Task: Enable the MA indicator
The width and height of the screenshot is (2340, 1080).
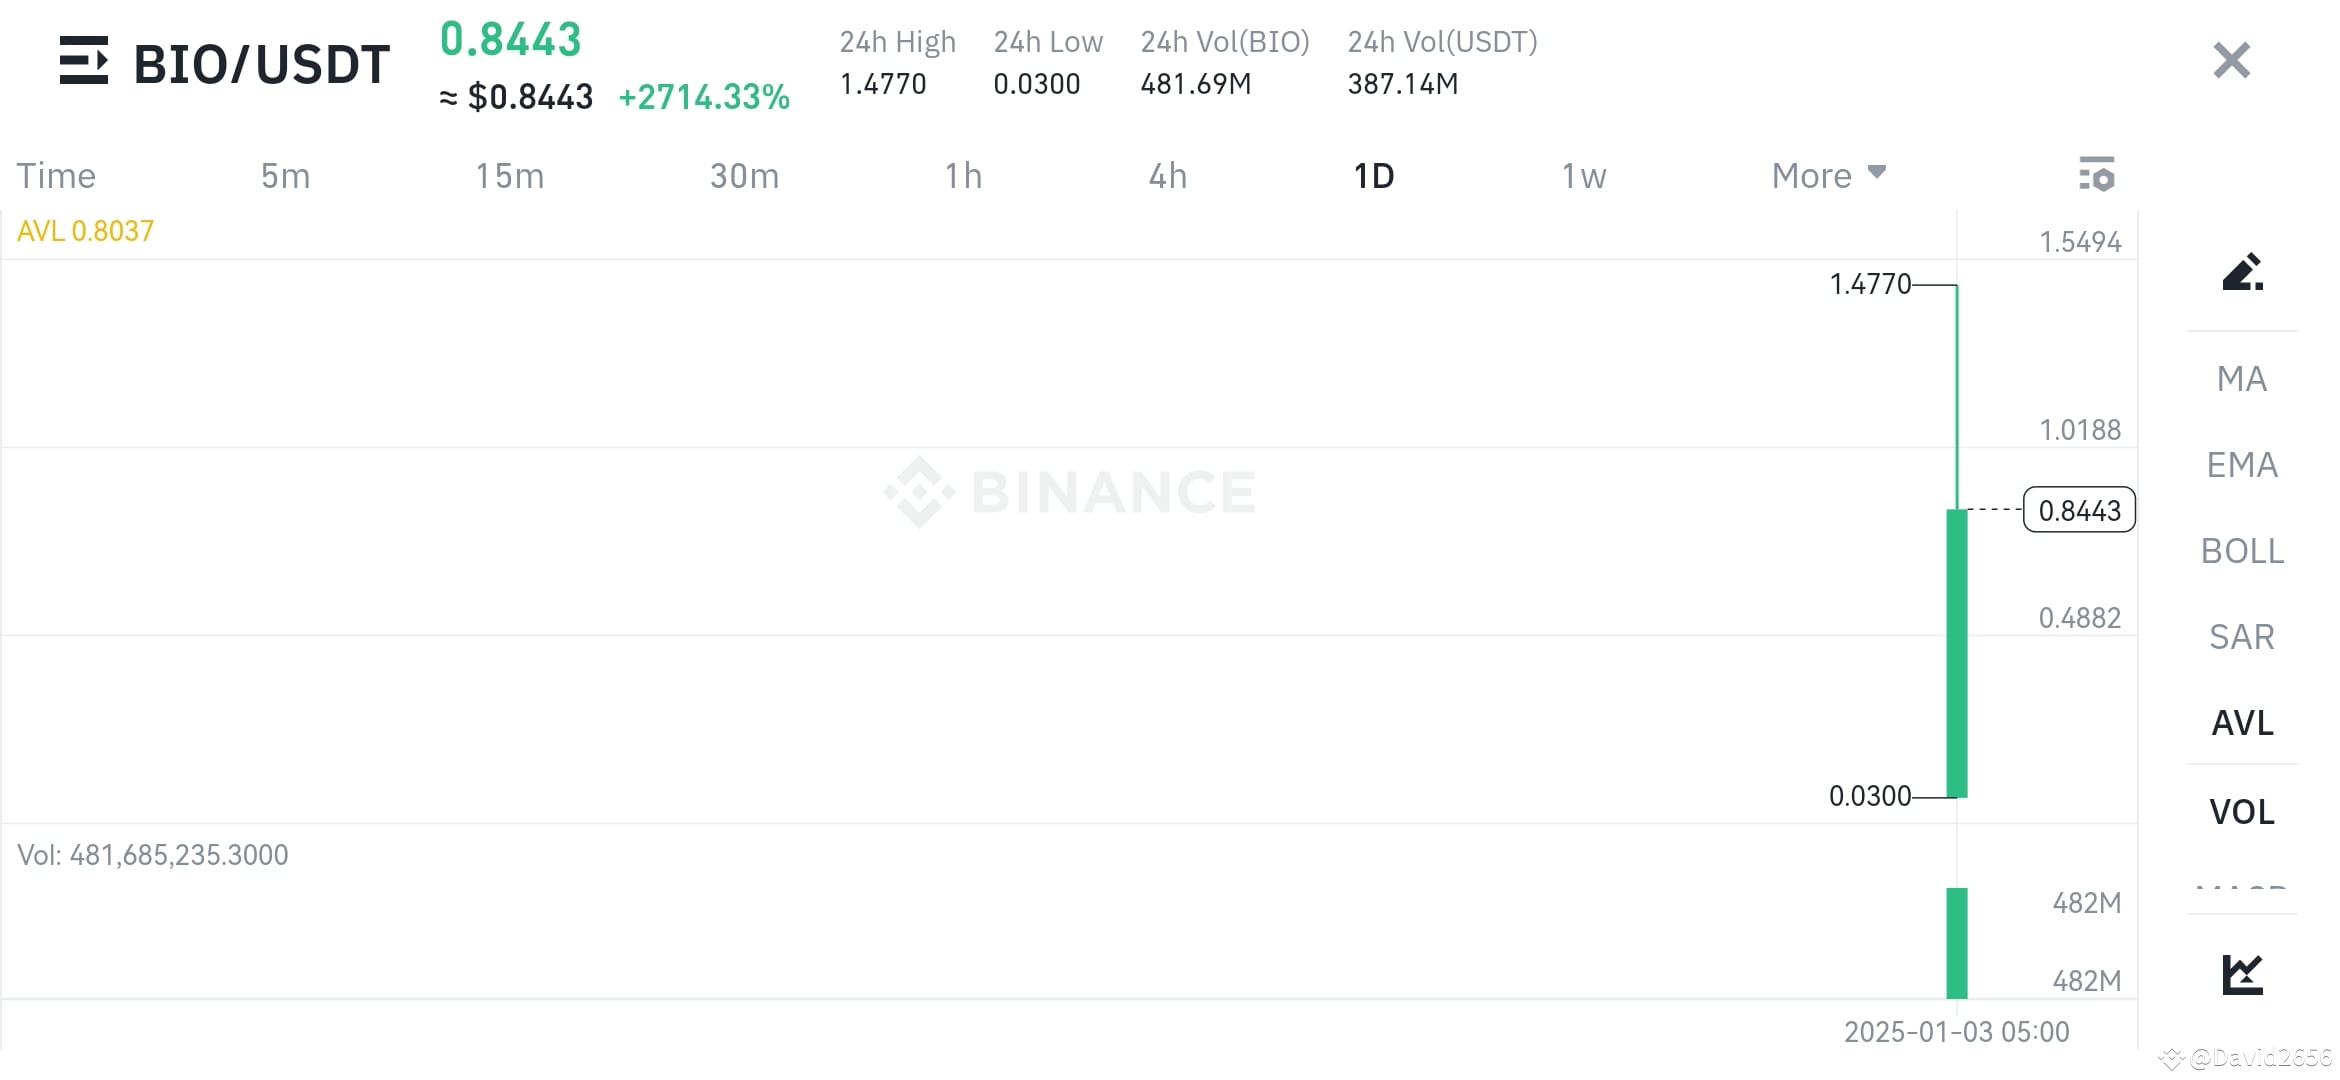Action: pyautogui.click(x=2242, y=378)
